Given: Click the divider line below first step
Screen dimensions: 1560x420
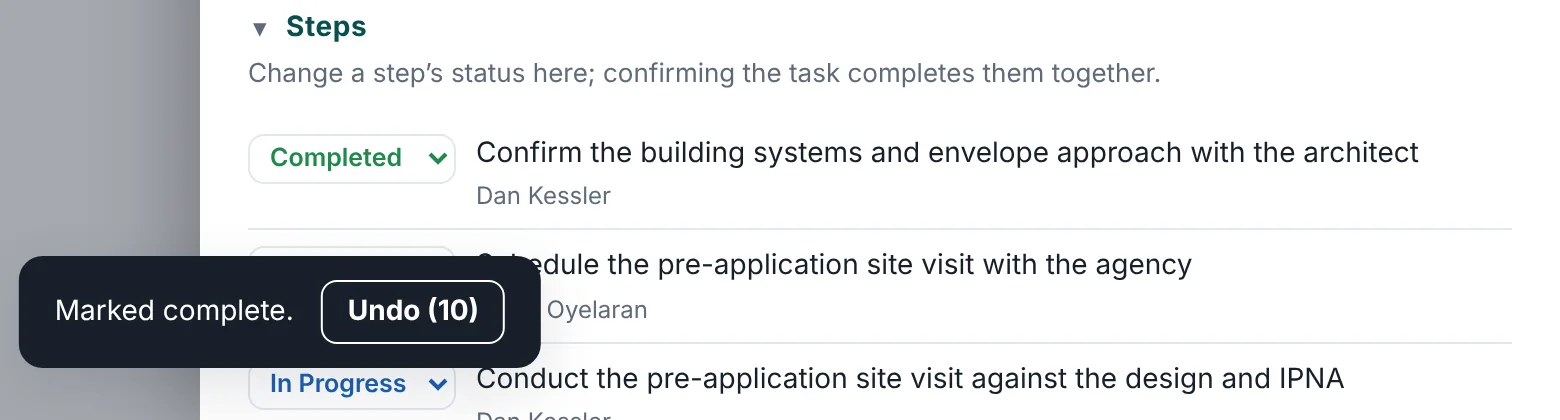Looking at the screenshot, I should [x=880, y=229].
